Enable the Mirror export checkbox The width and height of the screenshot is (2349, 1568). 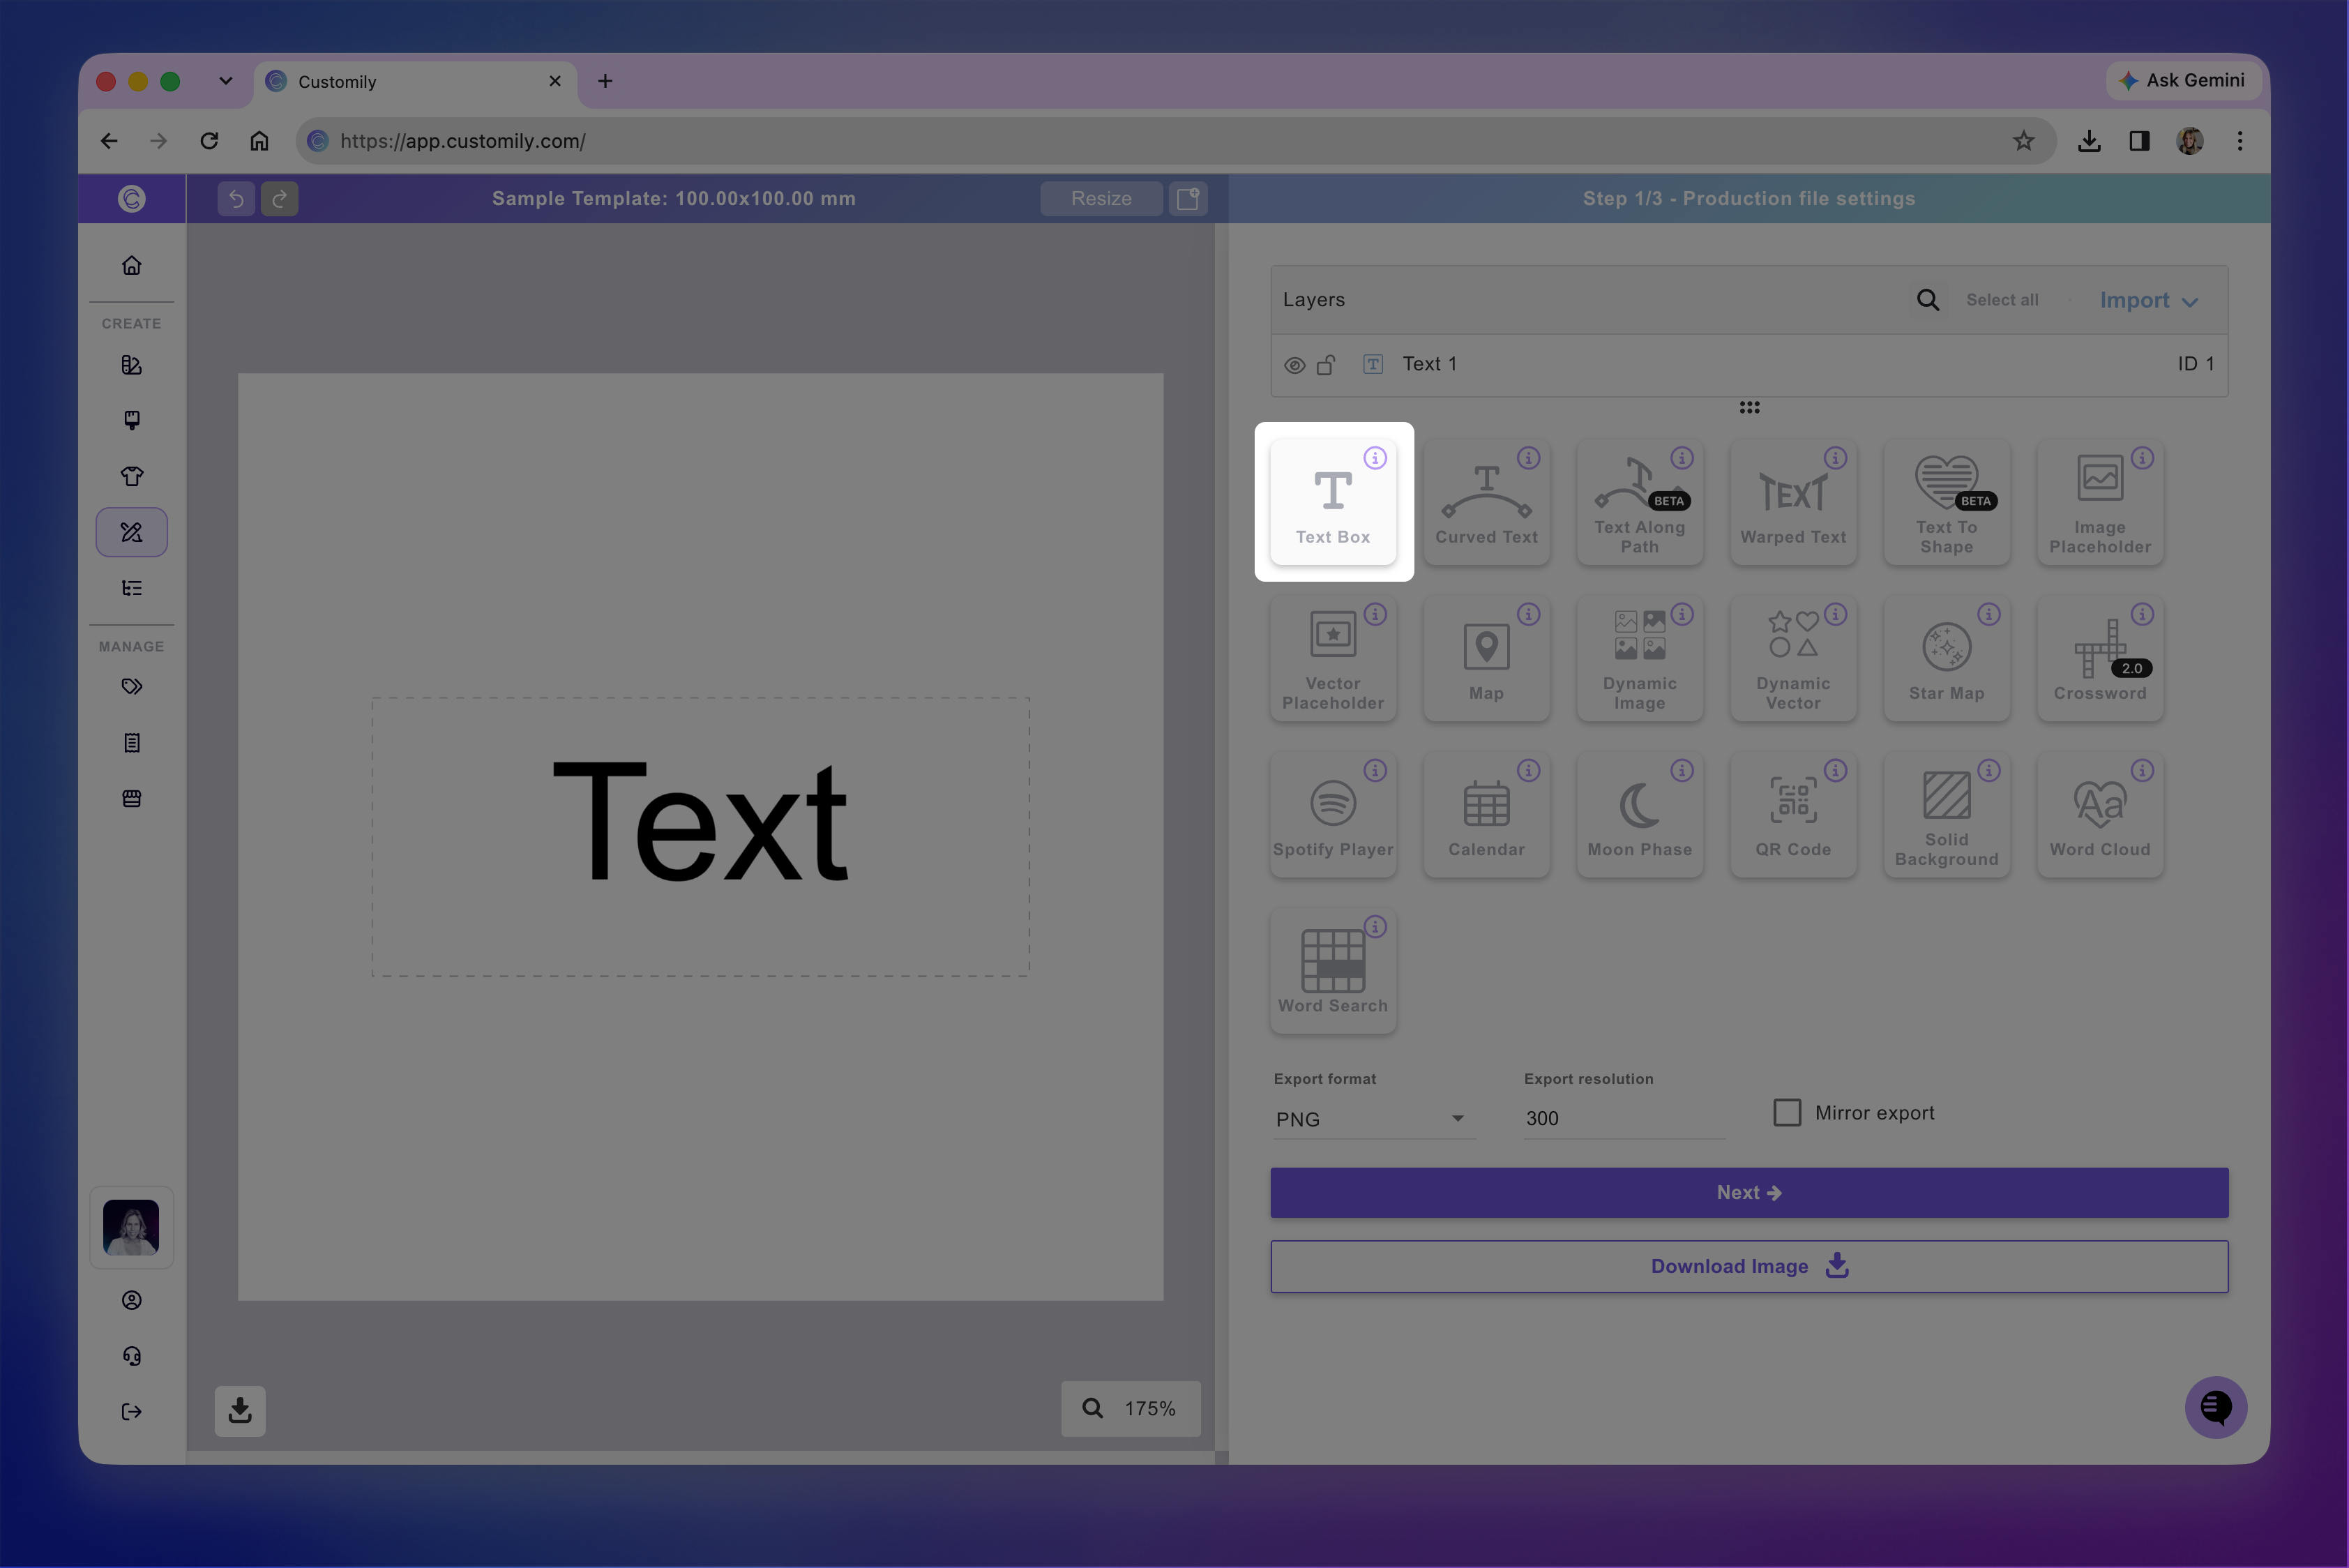pyautogui.click(x=1787, y=1112)
